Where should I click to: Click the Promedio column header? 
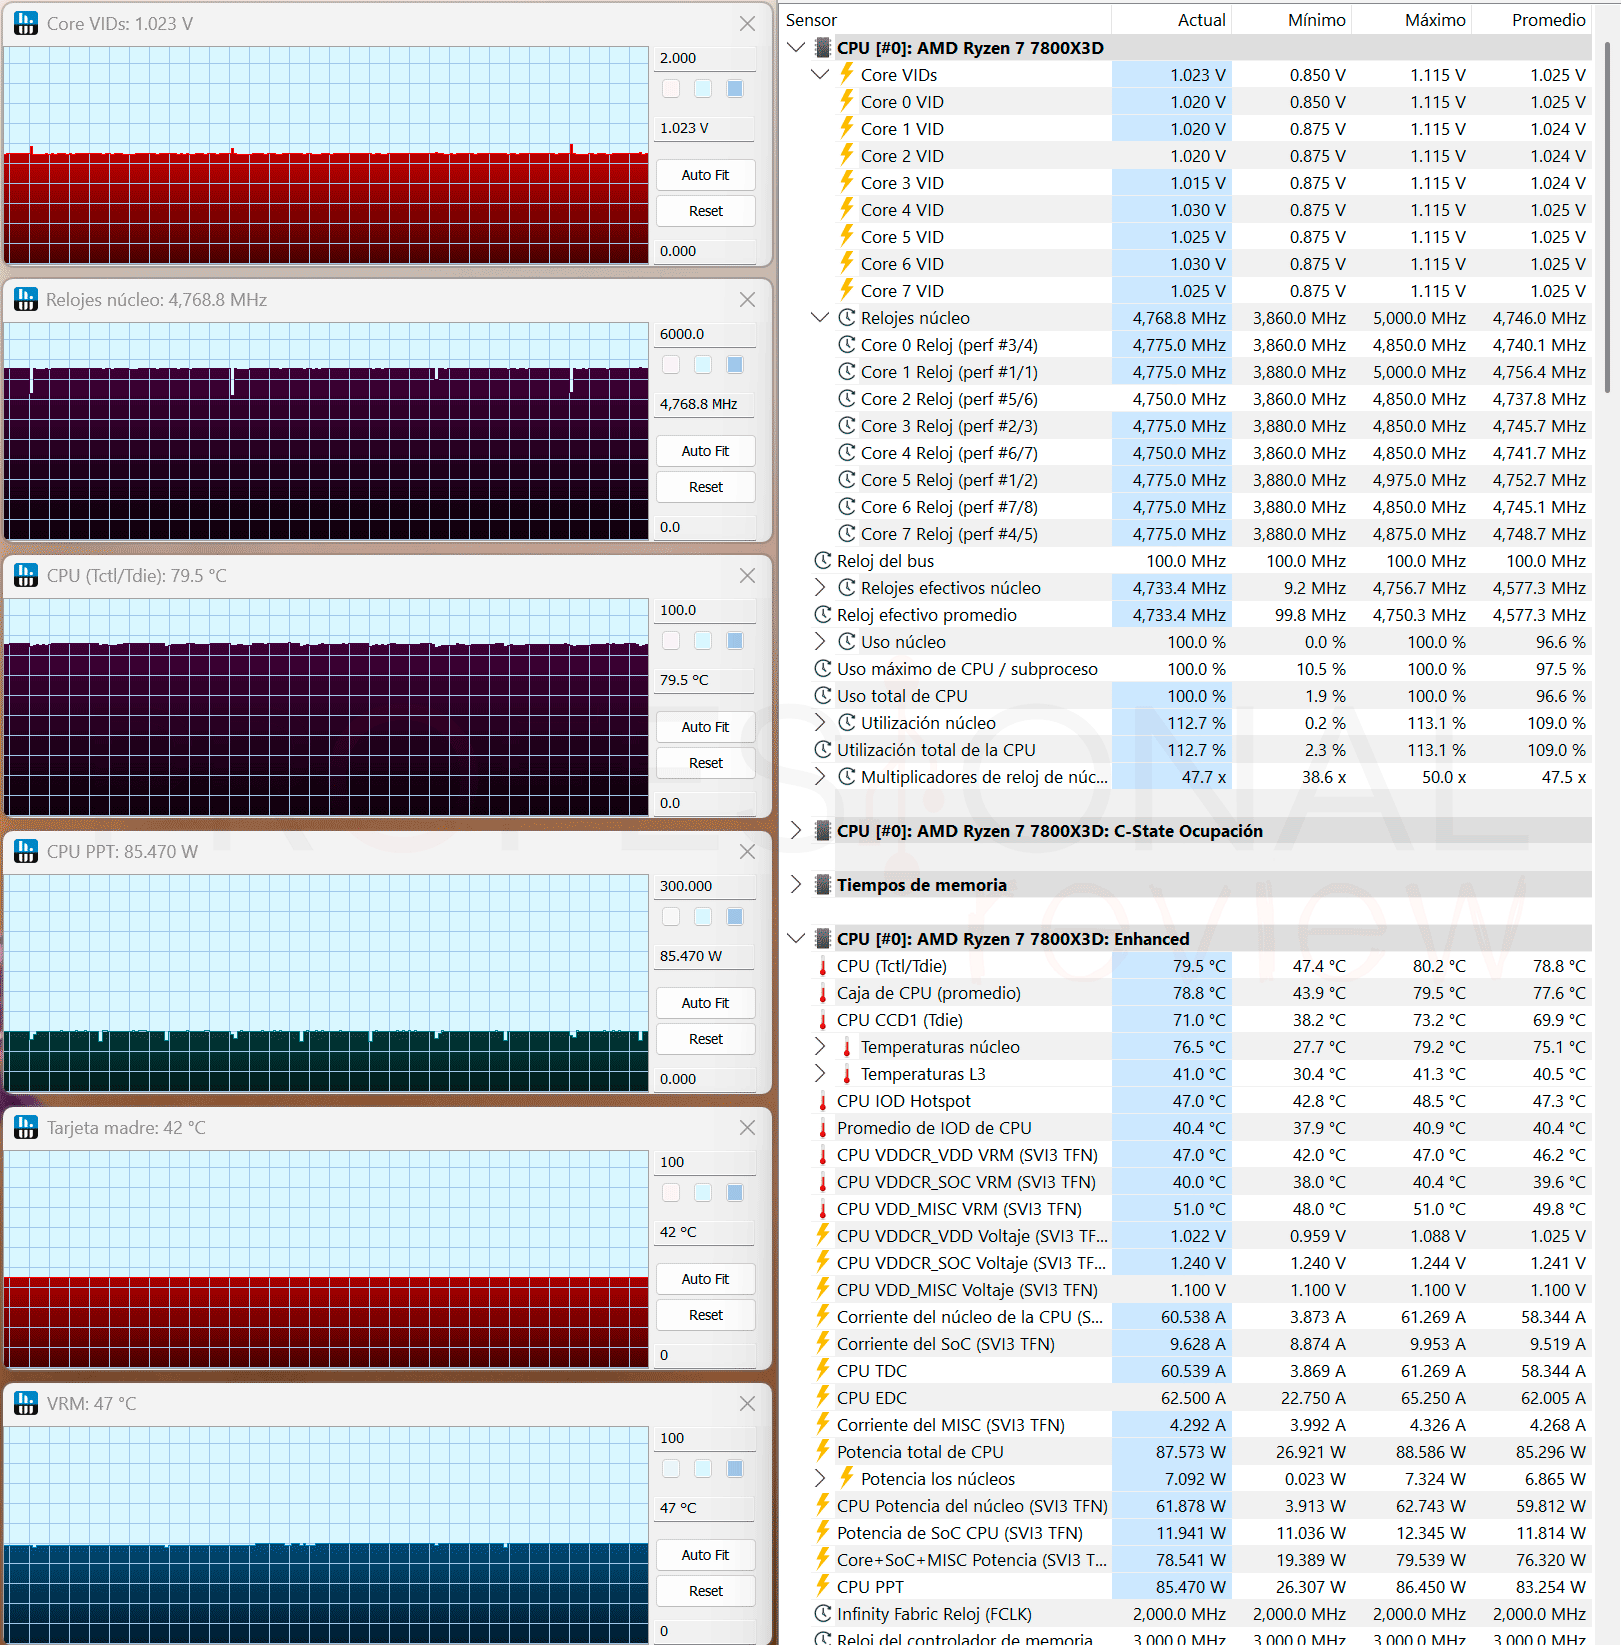click(x=1531, y=20)
